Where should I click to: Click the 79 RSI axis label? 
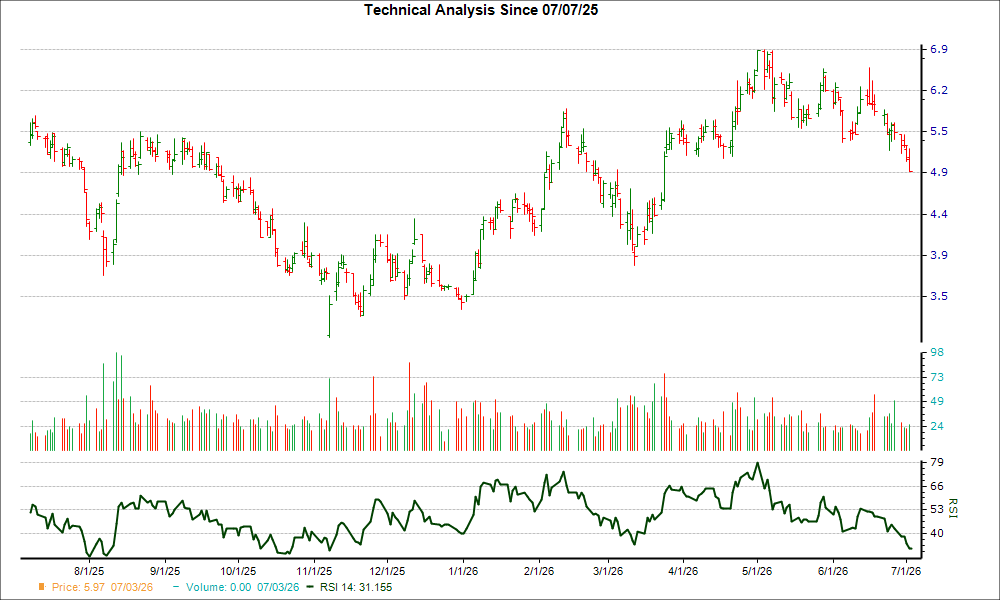[937, 462]
